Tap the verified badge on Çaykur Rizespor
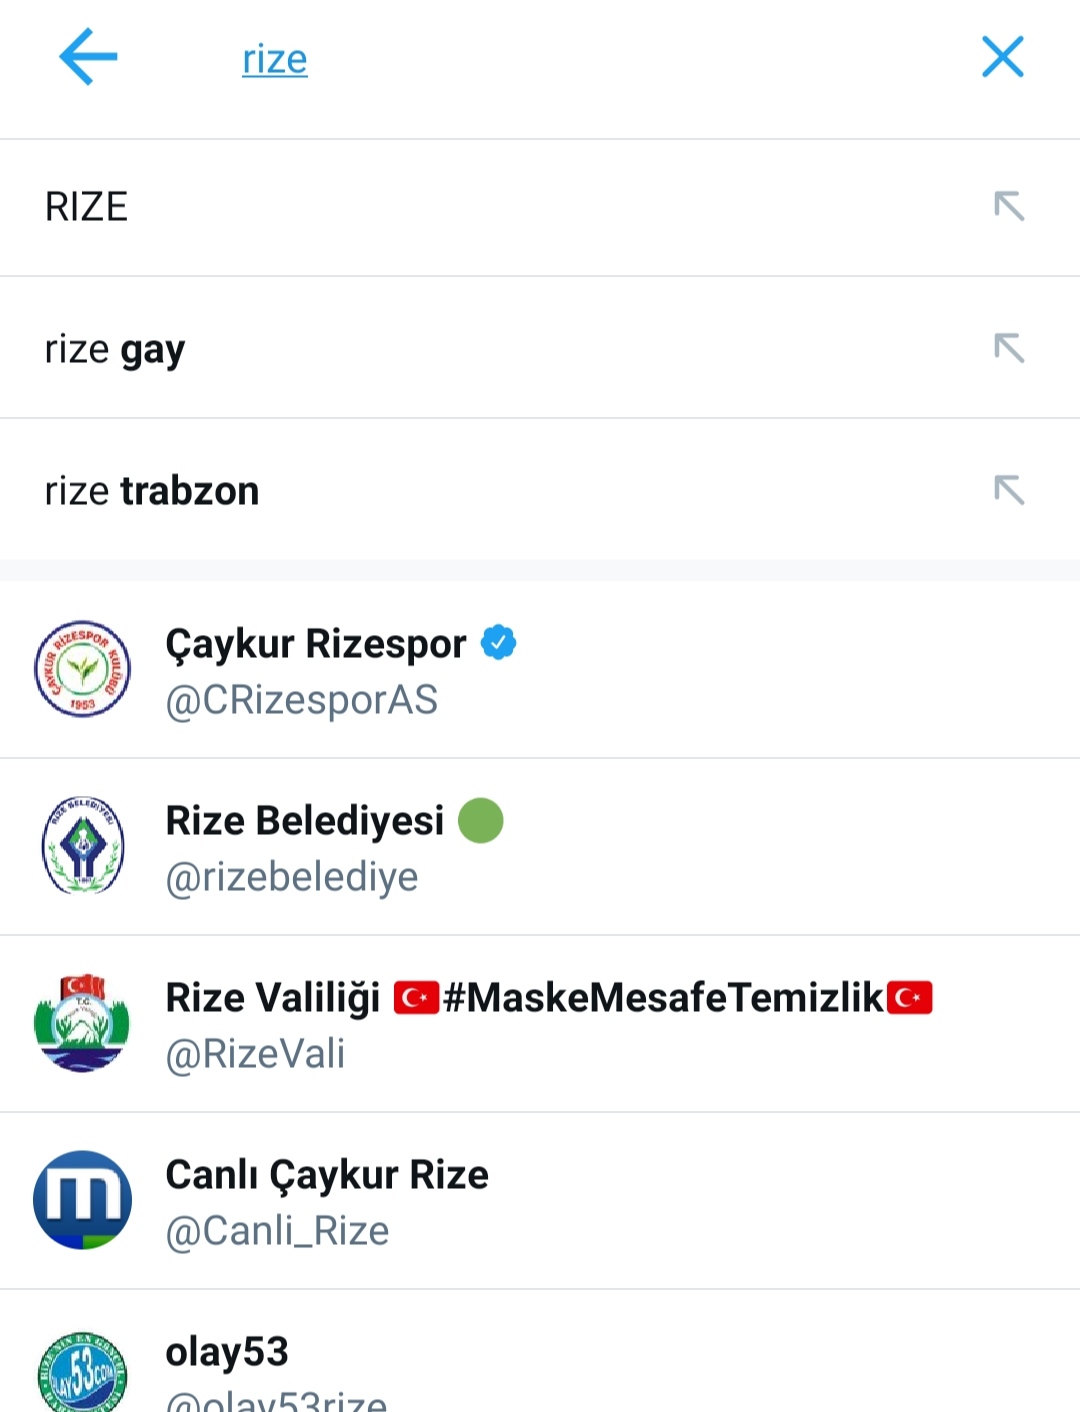 click(x=498, y=642)
